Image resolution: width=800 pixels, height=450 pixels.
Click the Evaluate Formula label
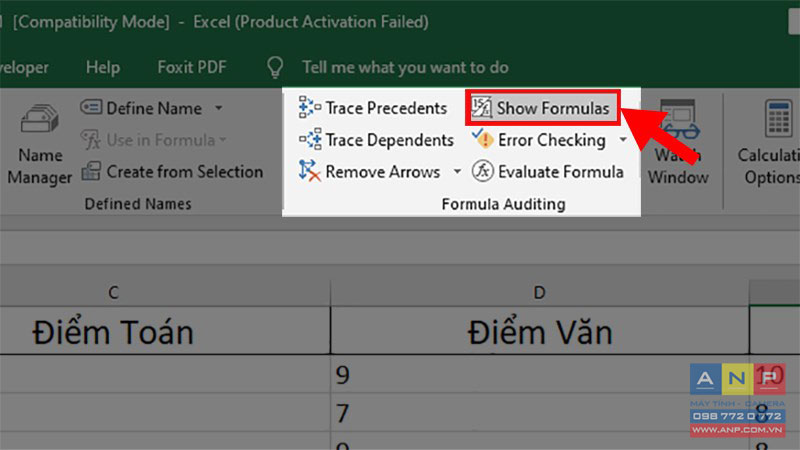(x=561, y=172)
